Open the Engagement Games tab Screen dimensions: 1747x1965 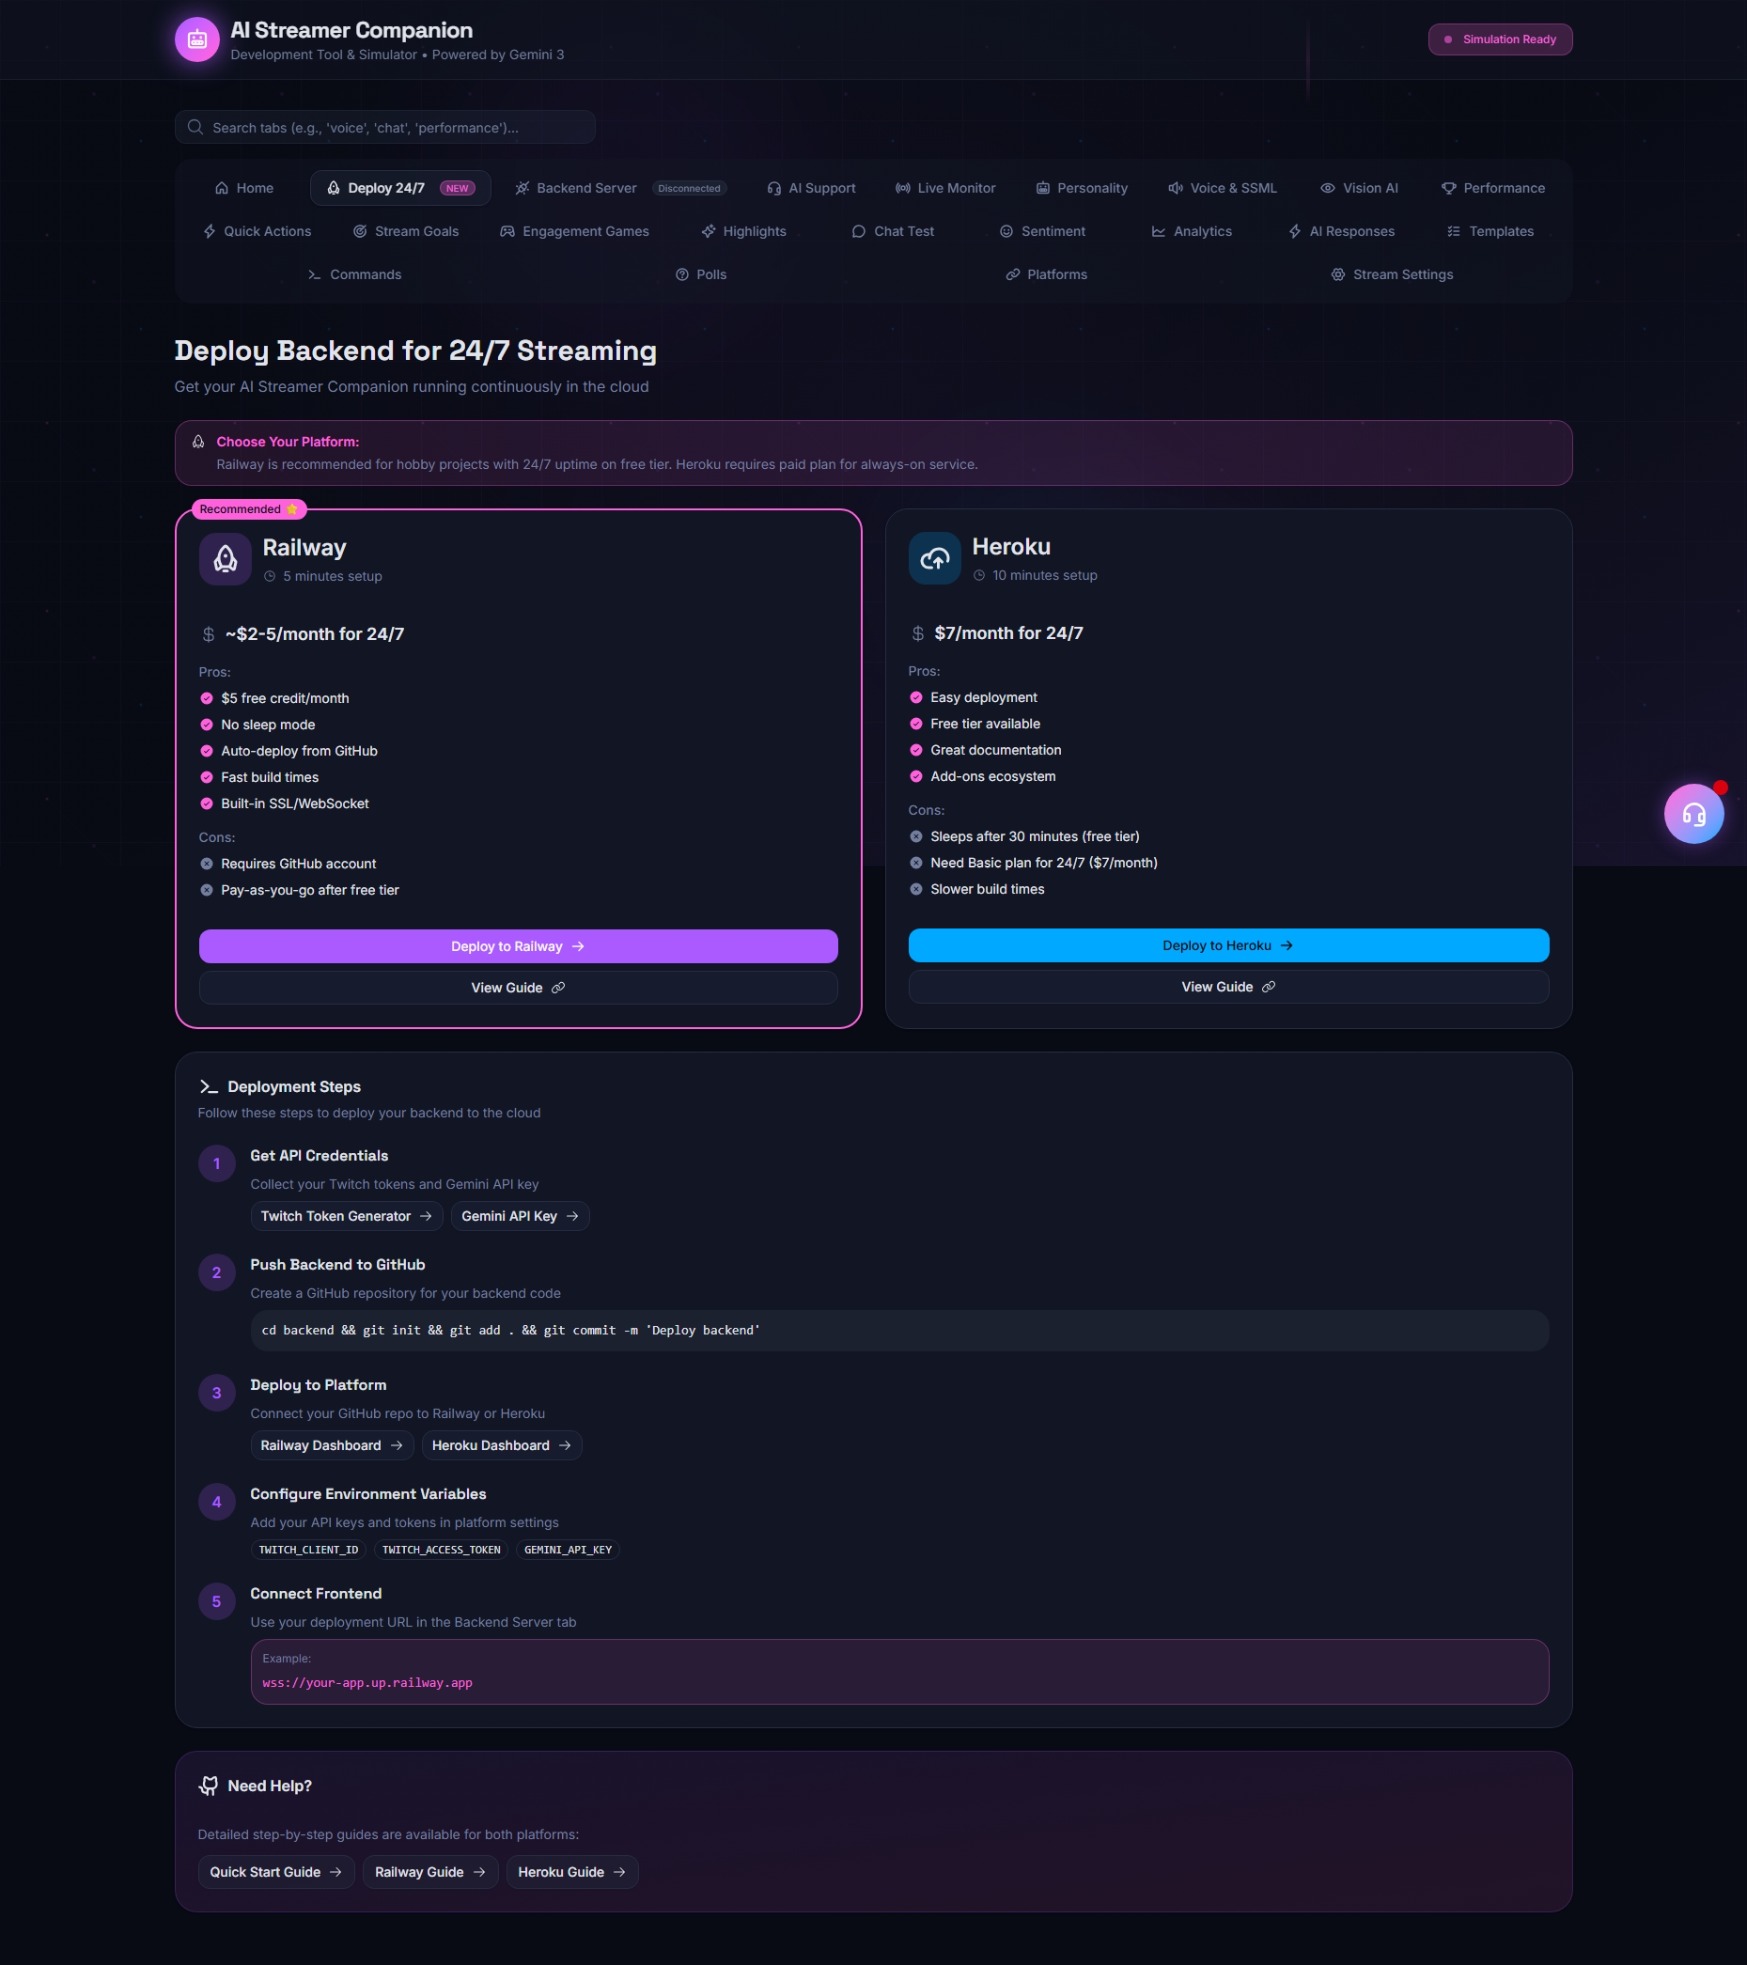tap(574, 231)
